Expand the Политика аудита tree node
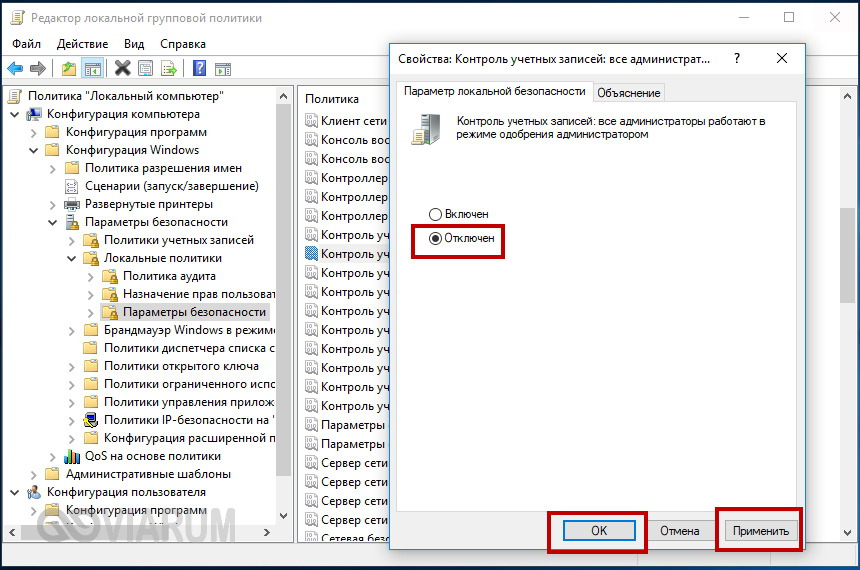 click(x=90, y=276)
